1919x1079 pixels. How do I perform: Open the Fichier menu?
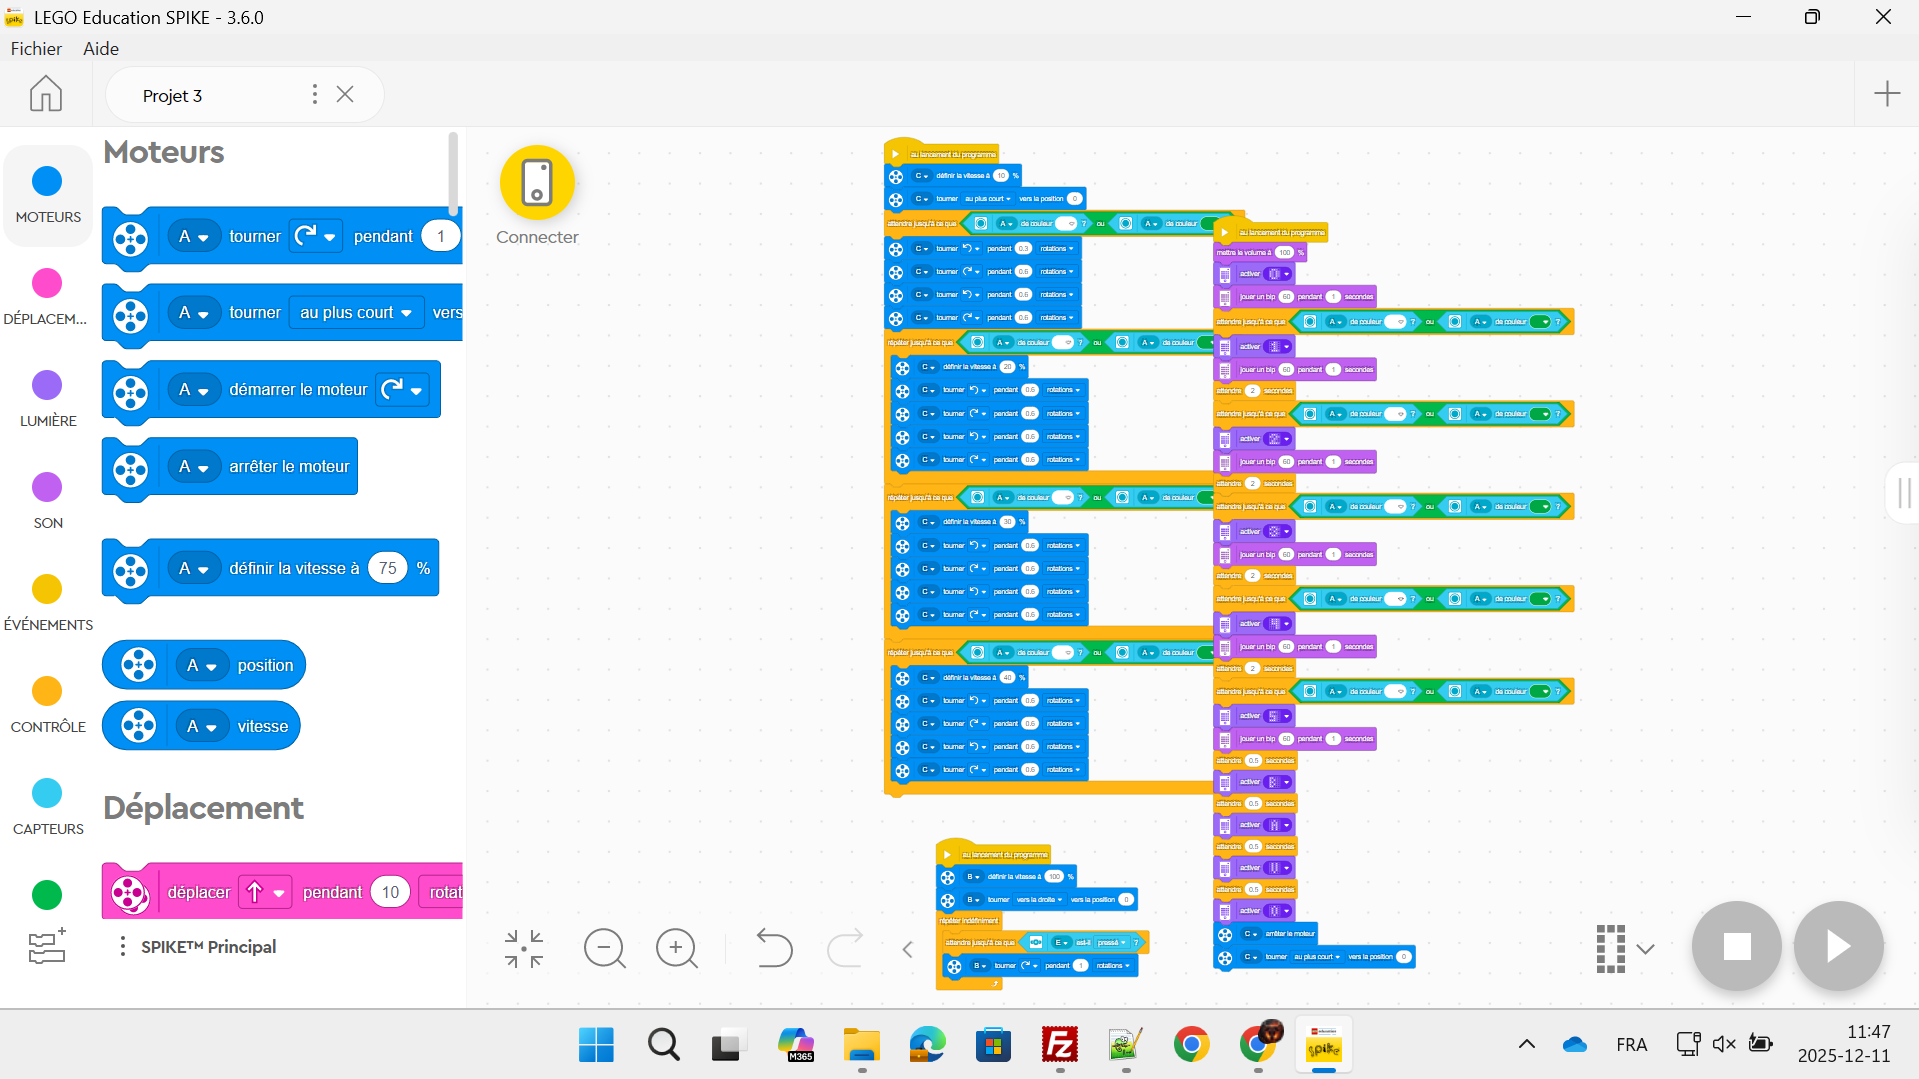coord(36,49)
